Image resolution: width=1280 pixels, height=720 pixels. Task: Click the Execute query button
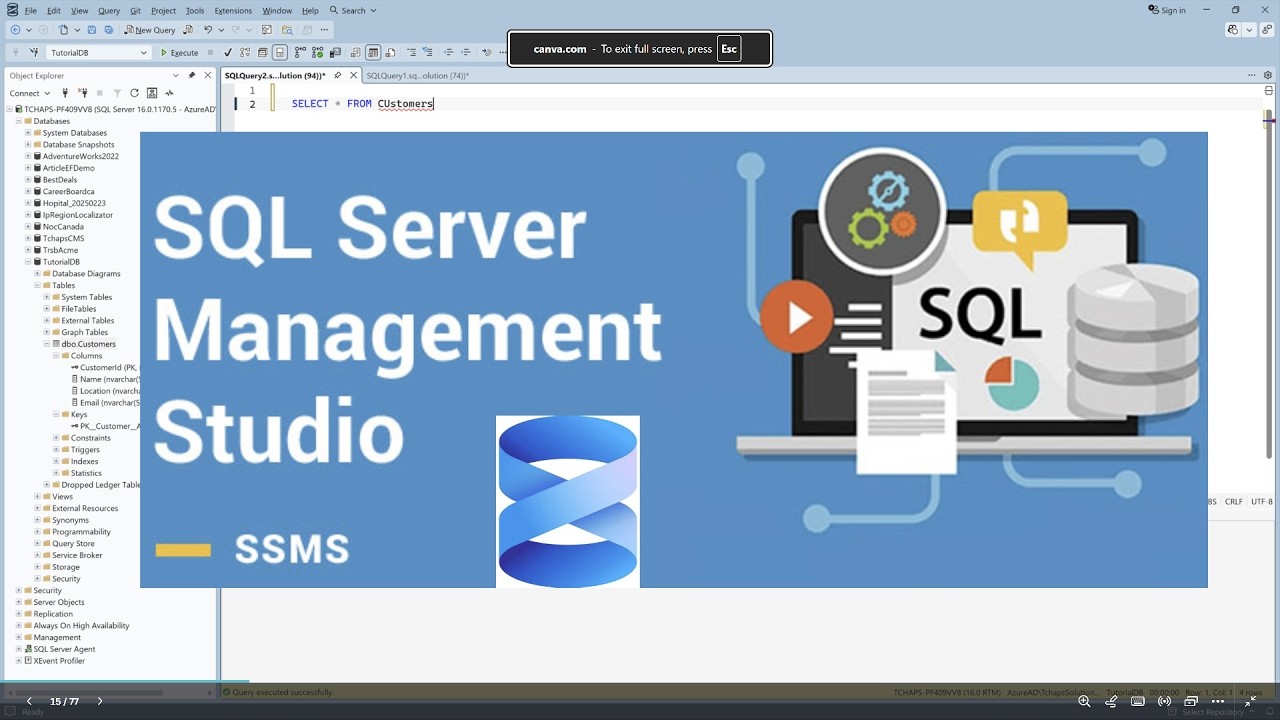pyautogui.click(x=180, y=52)
